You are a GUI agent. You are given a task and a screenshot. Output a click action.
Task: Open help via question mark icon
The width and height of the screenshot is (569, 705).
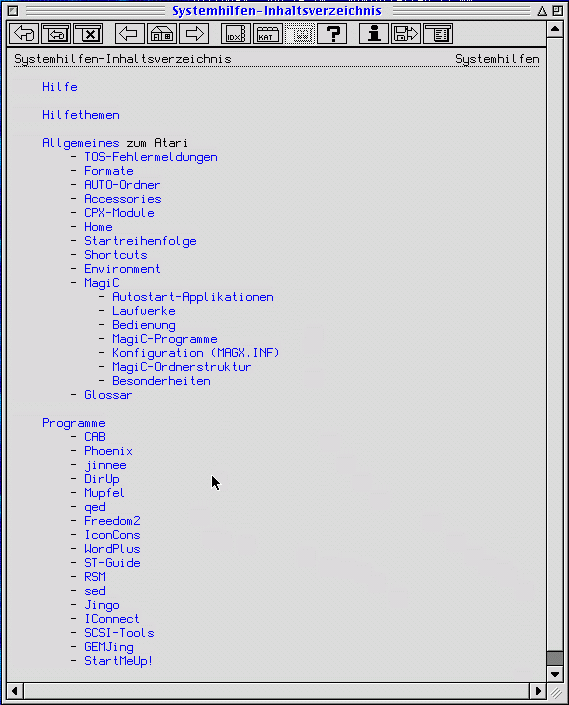coord(332,34)
